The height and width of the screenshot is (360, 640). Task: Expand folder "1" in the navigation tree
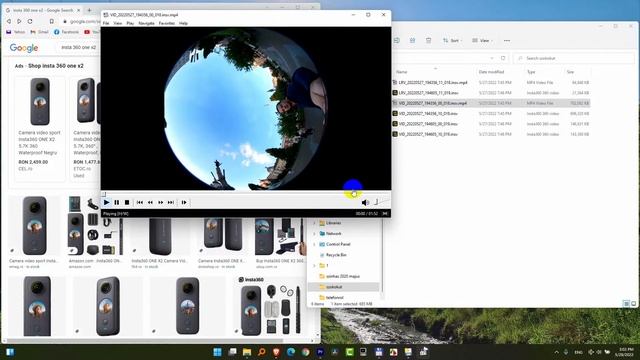click(314, 266)
